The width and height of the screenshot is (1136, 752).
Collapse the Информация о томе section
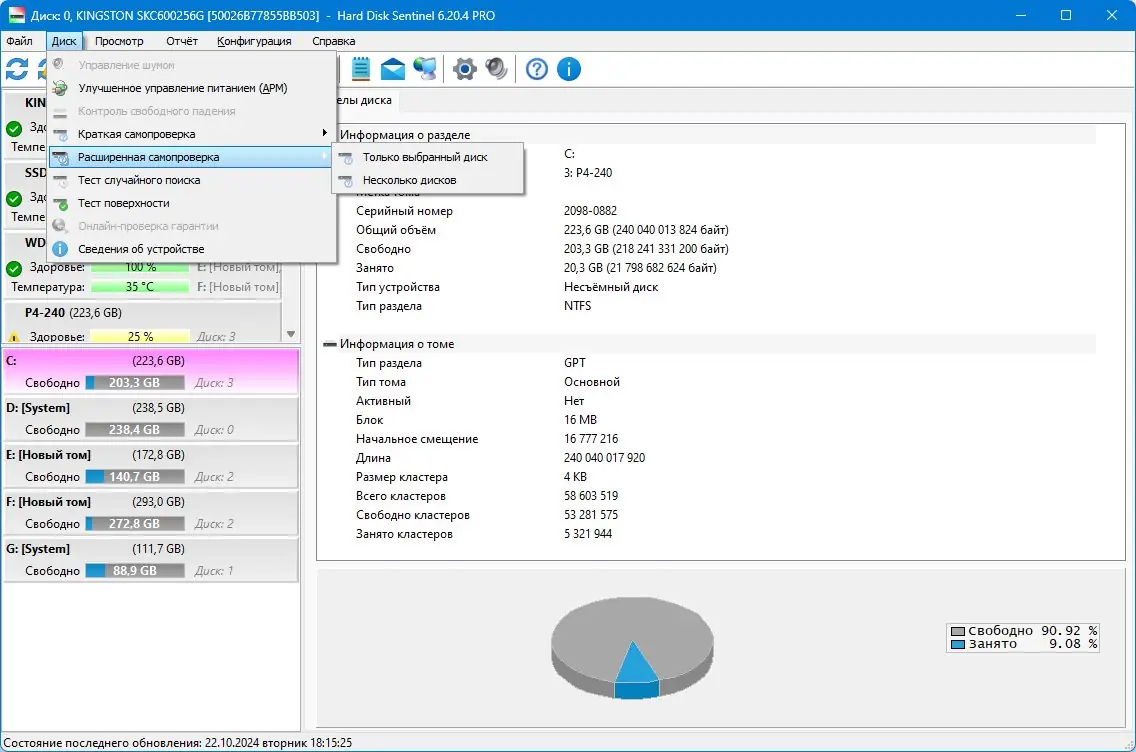[330, 344]
